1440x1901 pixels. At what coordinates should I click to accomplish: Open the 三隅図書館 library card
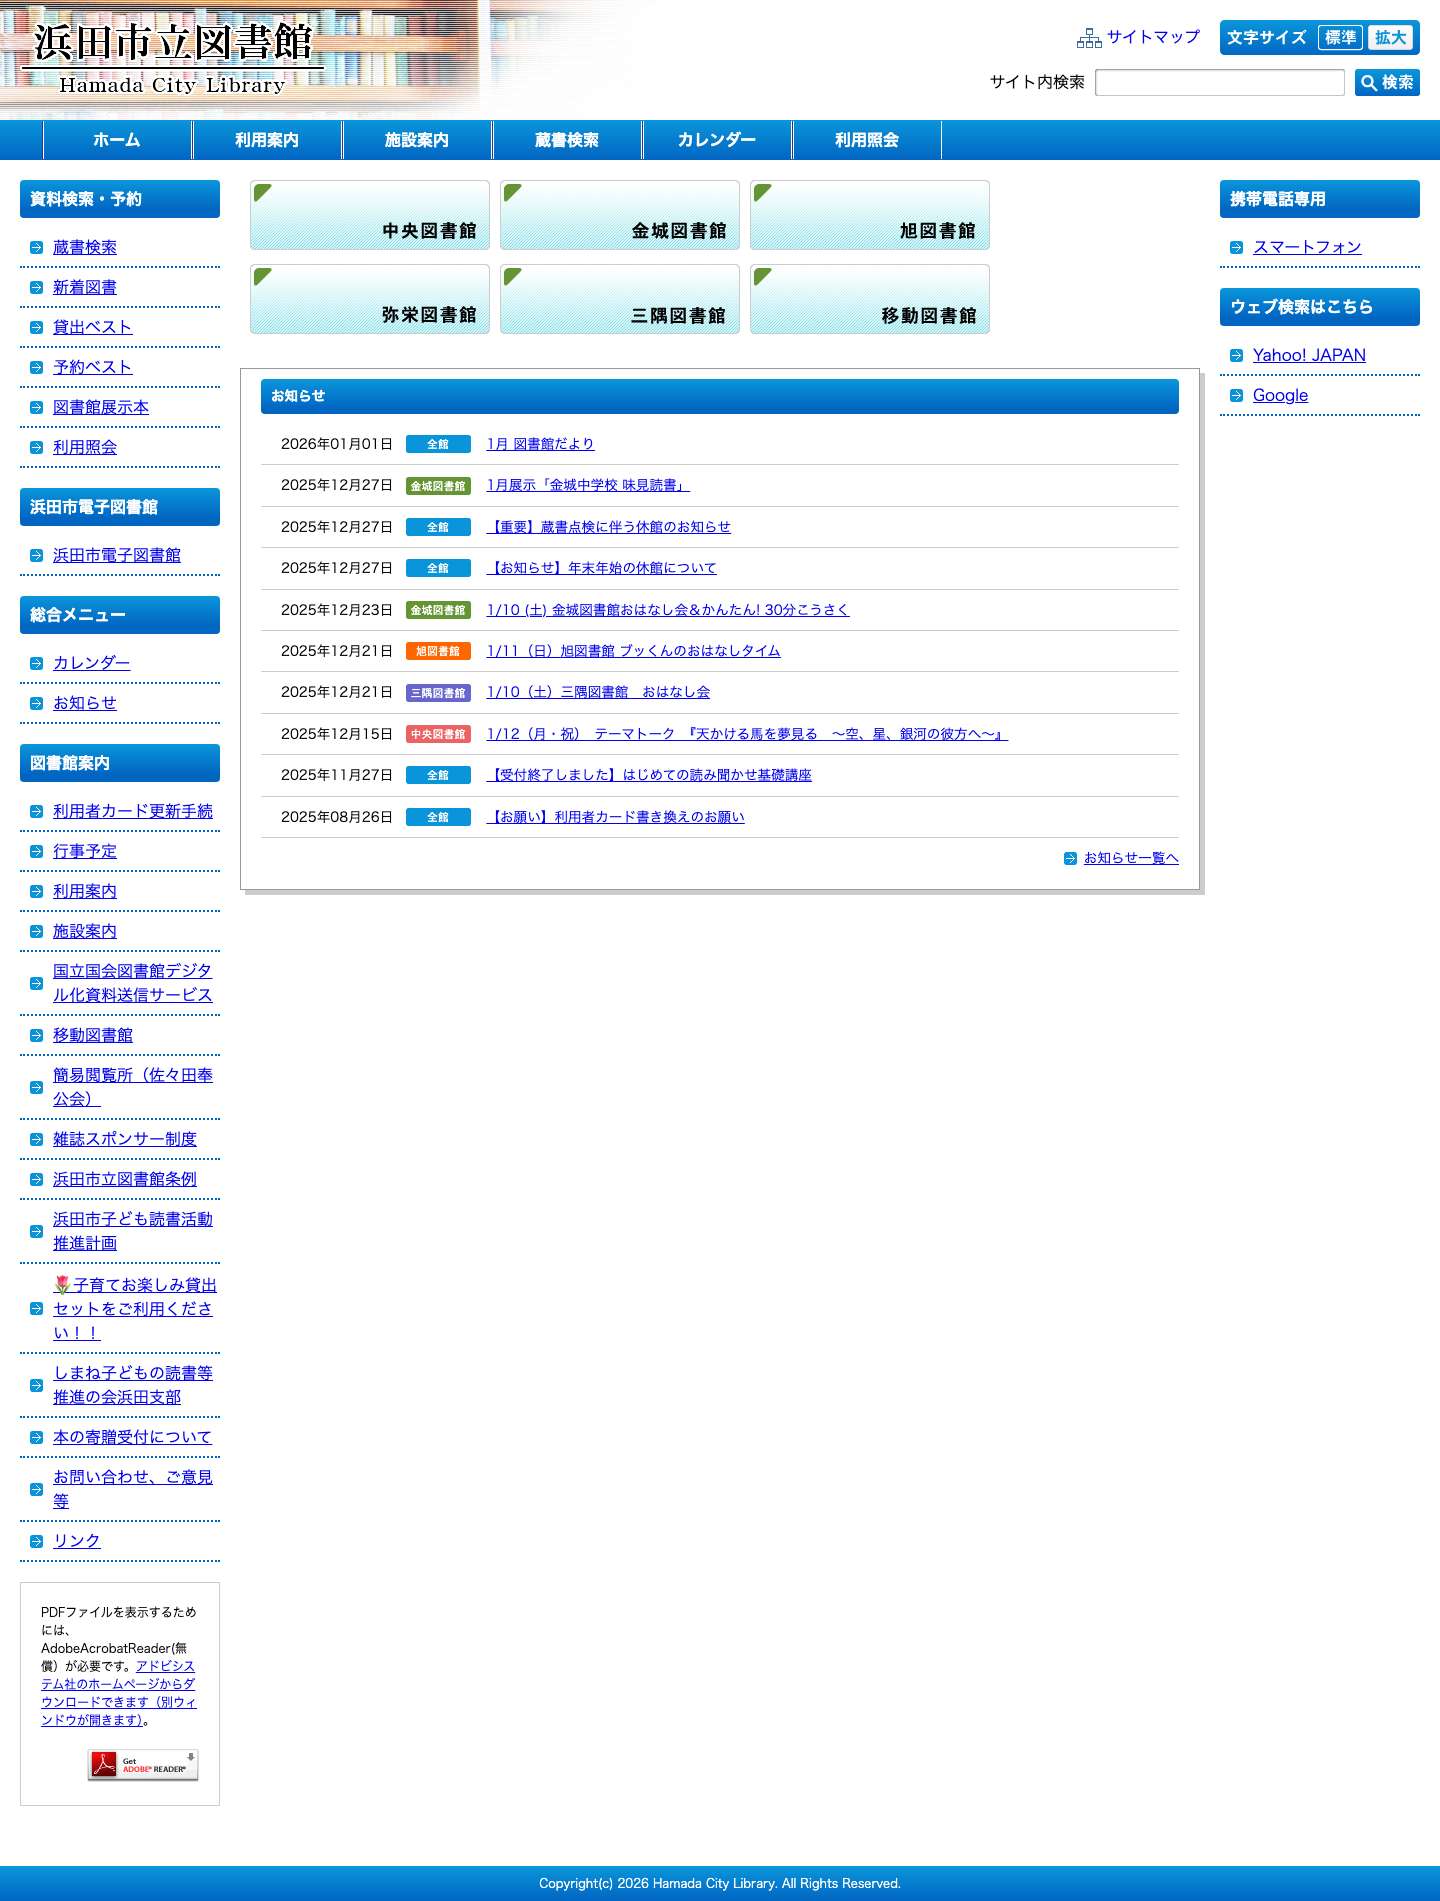coord(620,299)
